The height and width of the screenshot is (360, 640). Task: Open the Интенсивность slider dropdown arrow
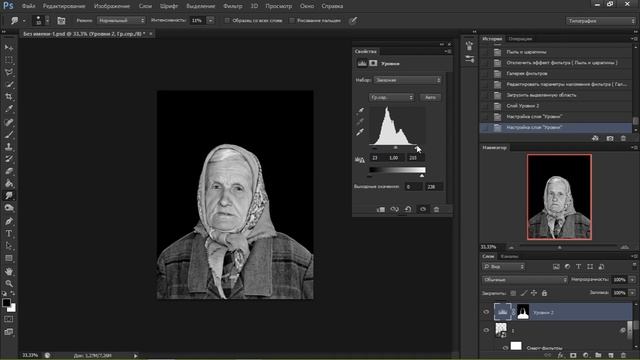[211, 20]
